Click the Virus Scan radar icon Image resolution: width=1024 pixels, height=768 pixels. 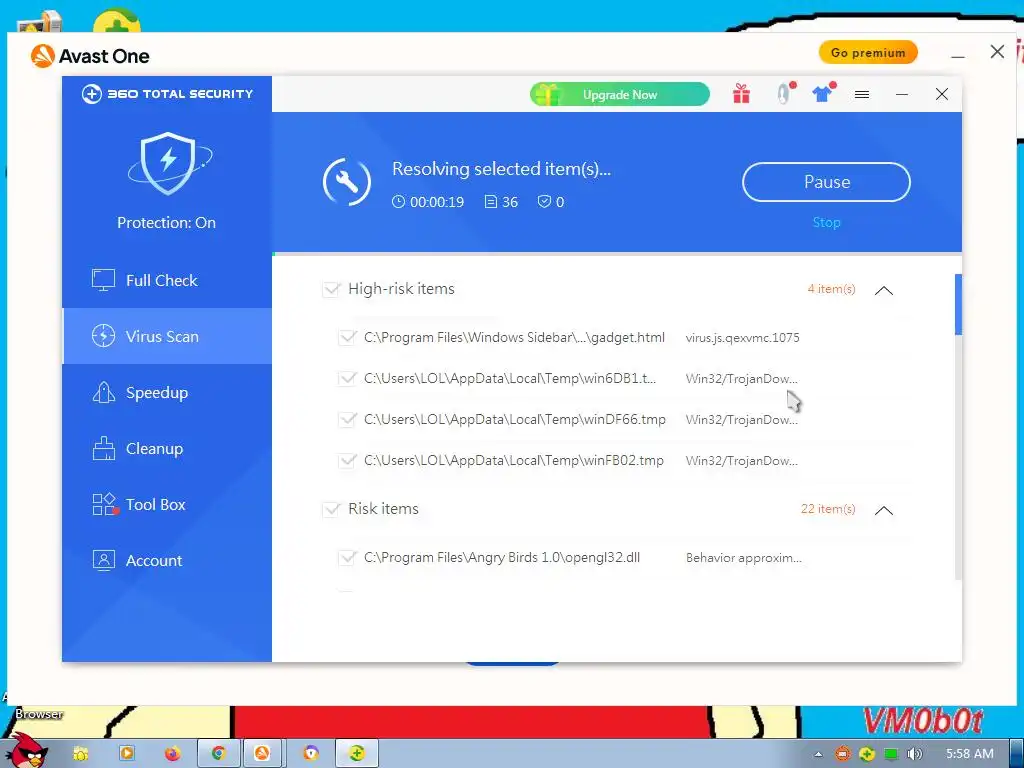[103, 336]
